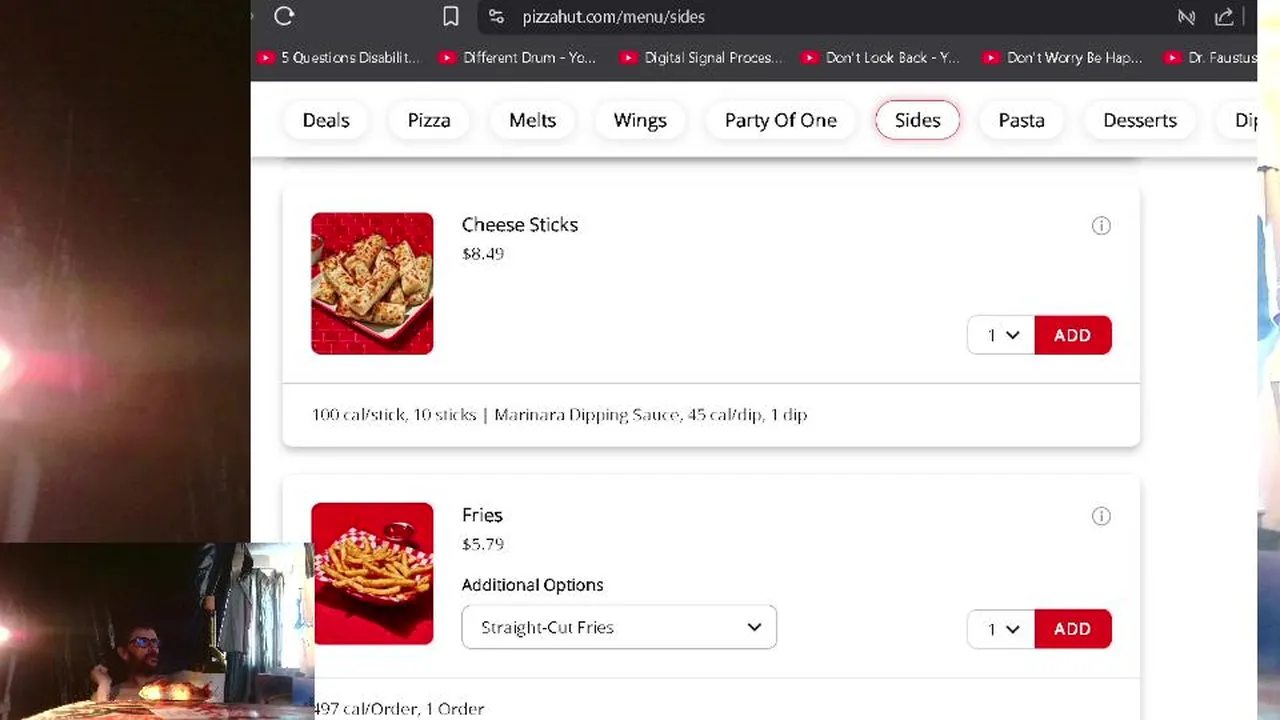This screenshot has width=1280, height=720.
Task: Open the Cheese Sticks info icon
Action: [1101, 226]
